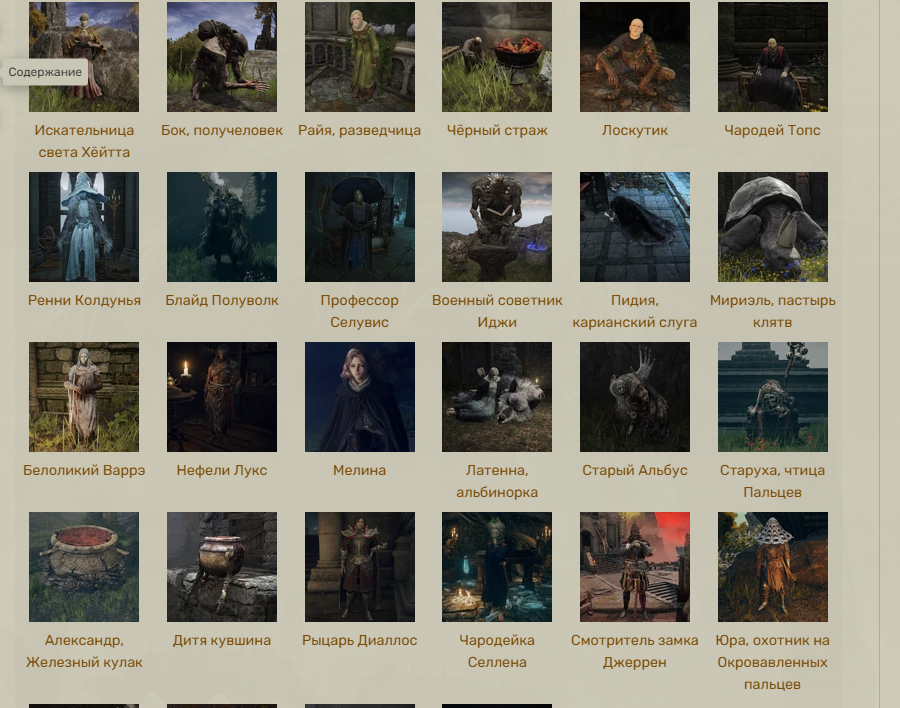The image size is (900, 708).
Task: Open the Латенна, альбинорка link
Action: pyautogui.click(x=496, y=481)
